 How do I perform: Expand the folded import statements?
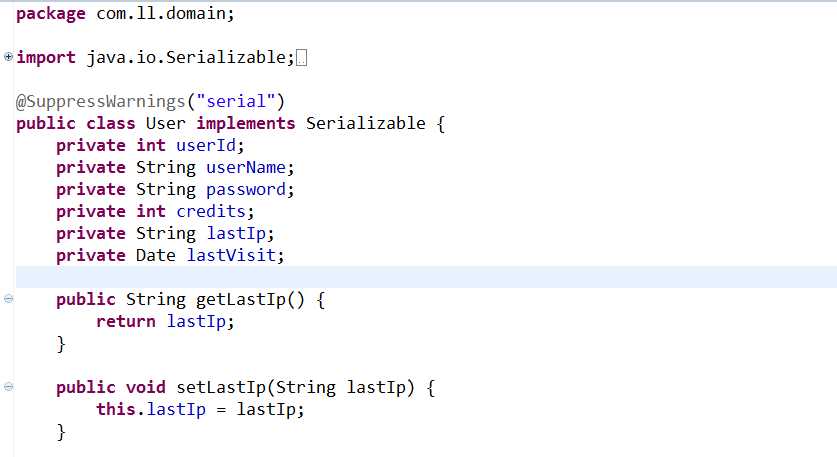(x=8, y=57)
